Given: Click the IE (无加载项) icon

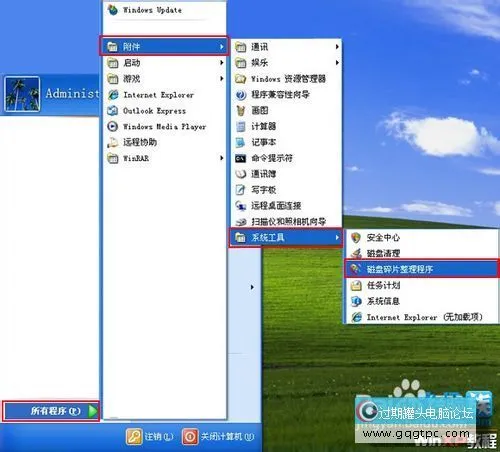Looking at the screenshot, I should coord(356,317).
